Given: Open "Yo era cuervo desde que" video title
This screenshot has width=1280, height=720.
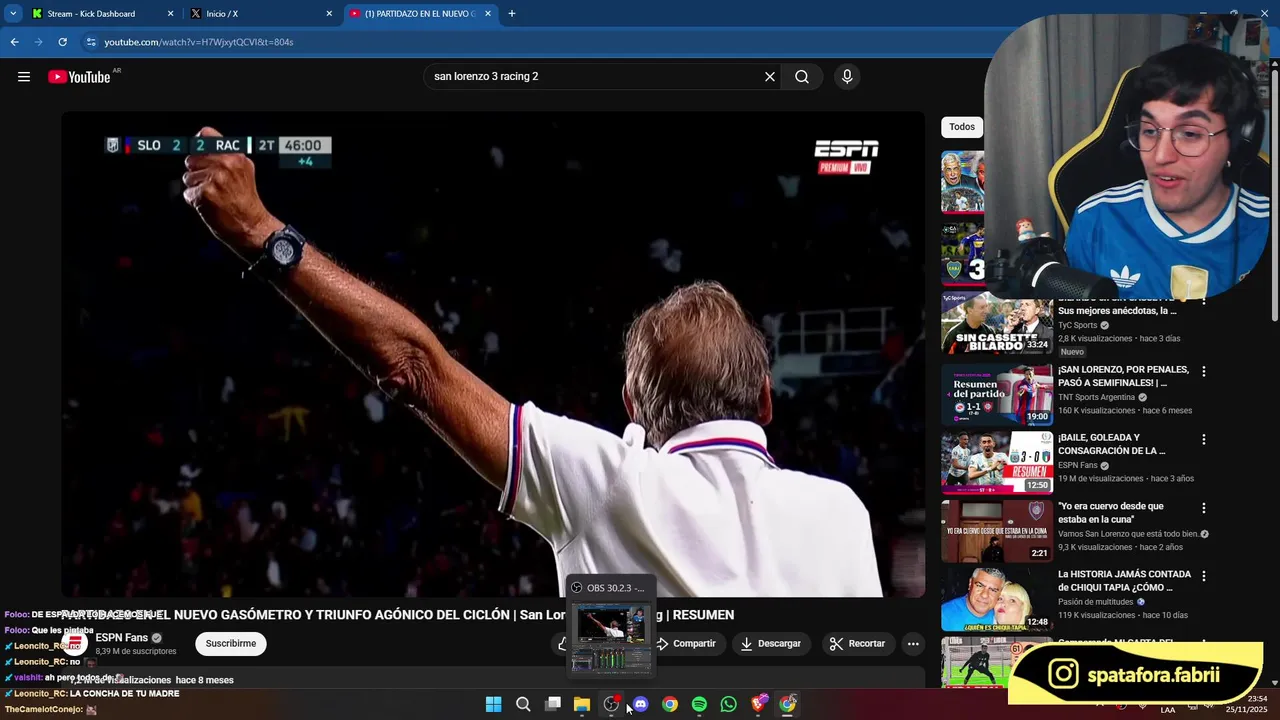Looking at the screenshot, I should coord(1111,512).
